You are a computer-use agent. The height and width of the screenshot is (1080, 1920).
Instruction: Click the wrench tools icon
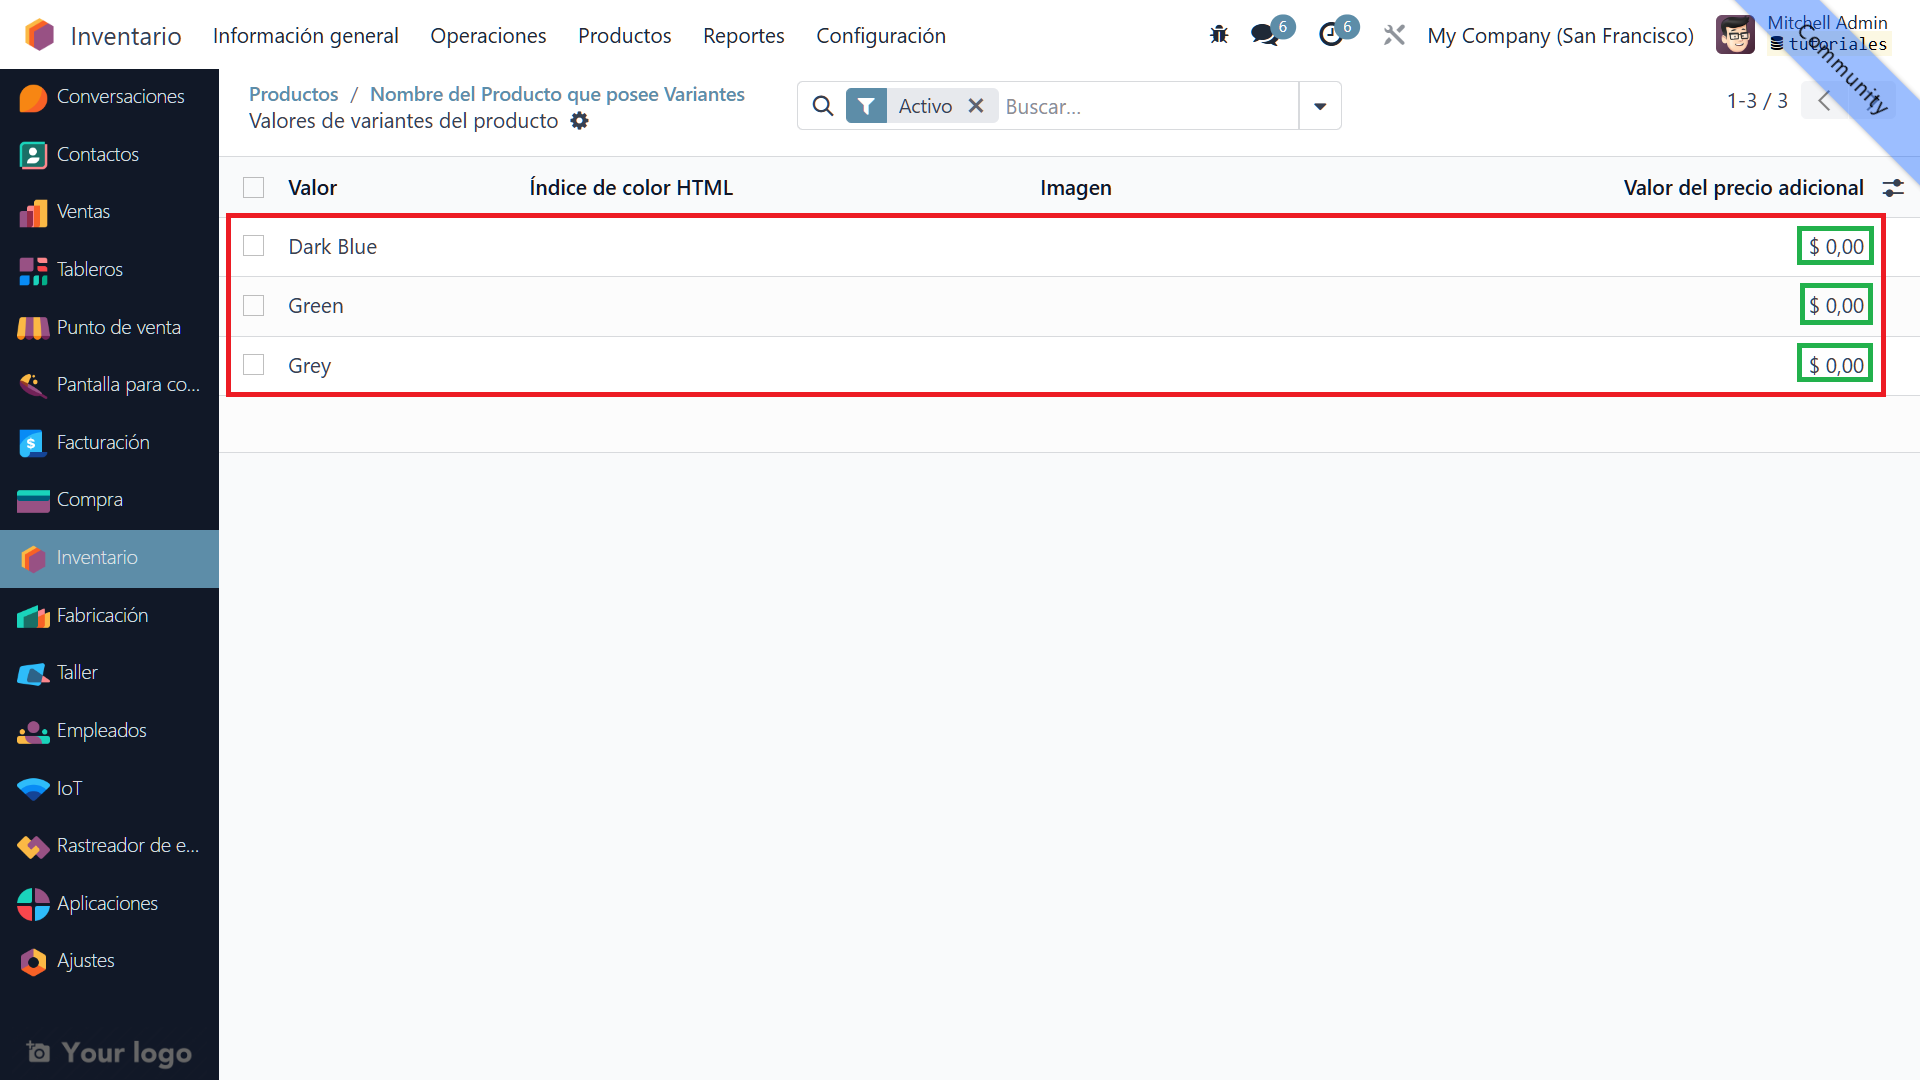1394,35
